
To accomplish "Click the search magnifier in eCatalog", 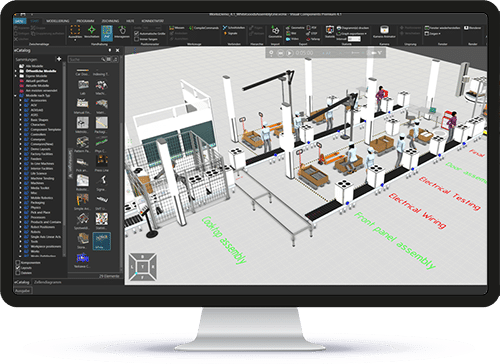I will tap(103, 59).
